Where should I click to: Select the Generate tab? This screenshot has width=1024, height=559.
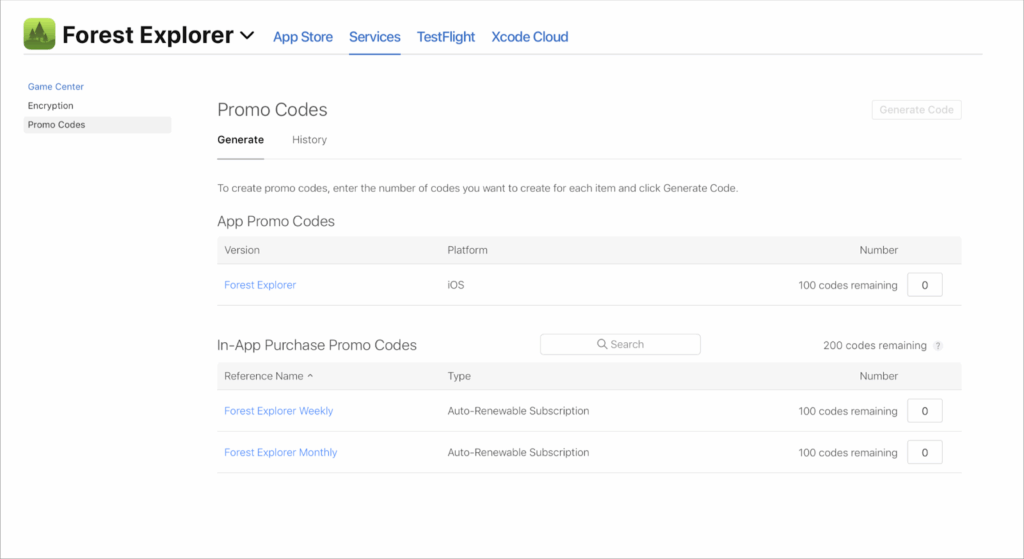[240, 140]
